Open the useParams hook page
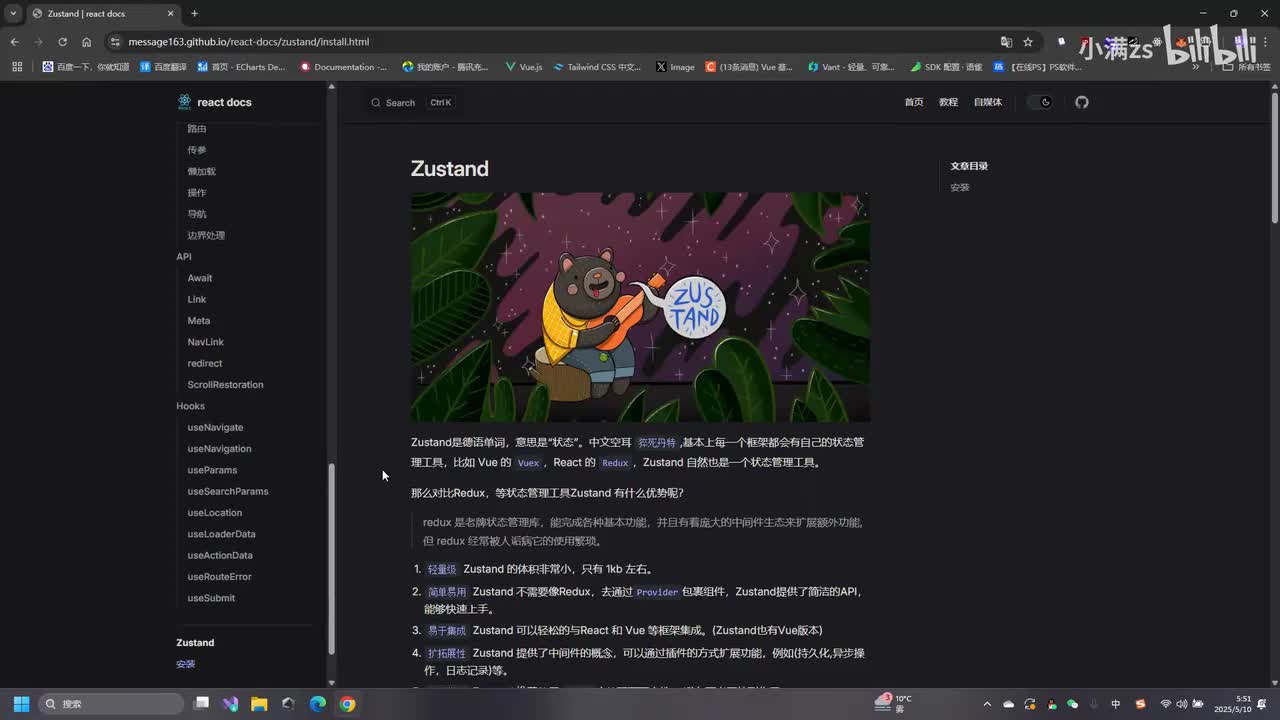The image size is (1280, 720). click(212, 470)
